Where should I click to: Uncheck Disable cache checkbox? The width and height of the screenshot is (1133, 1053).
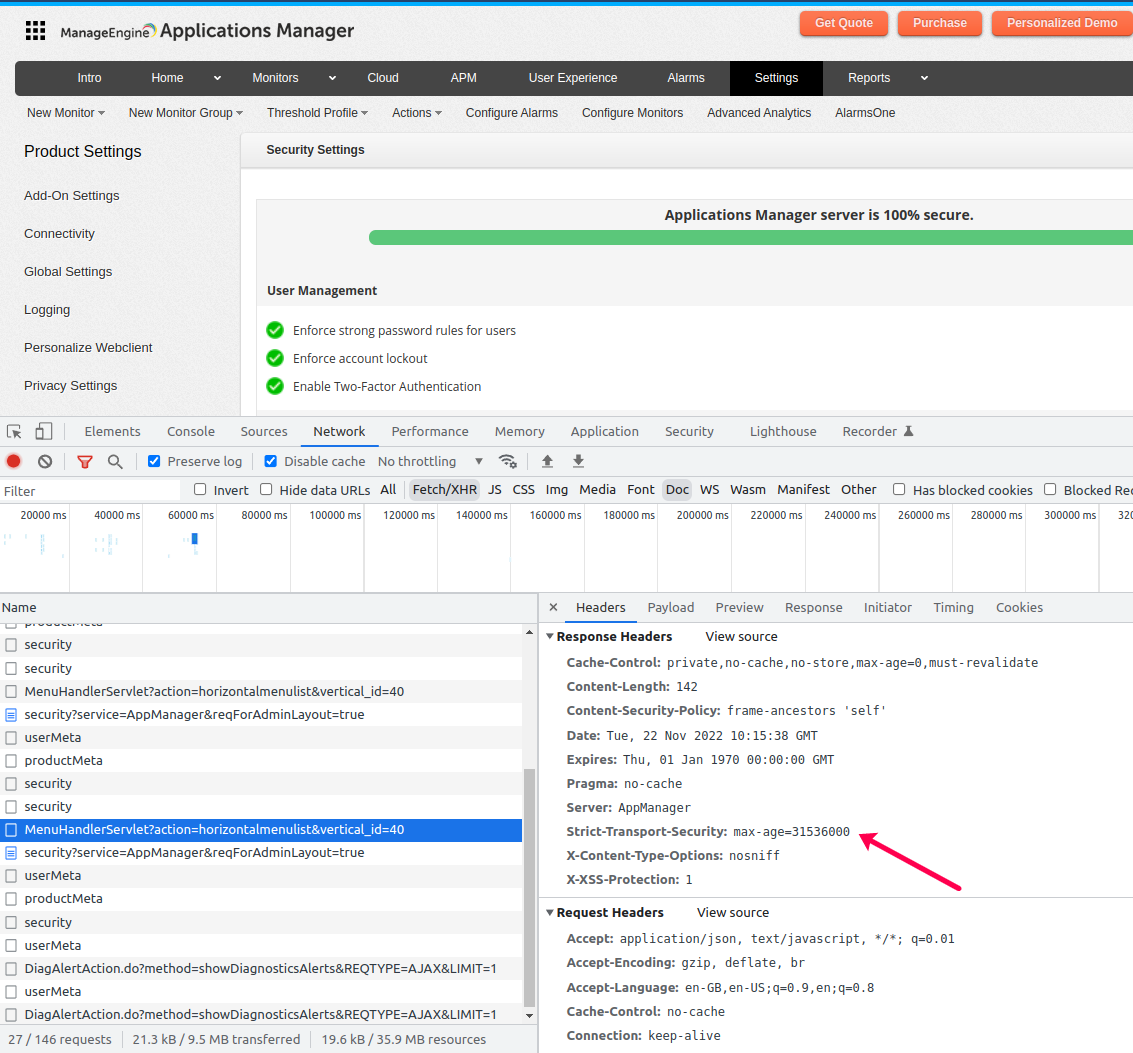[x=271, y=461]
